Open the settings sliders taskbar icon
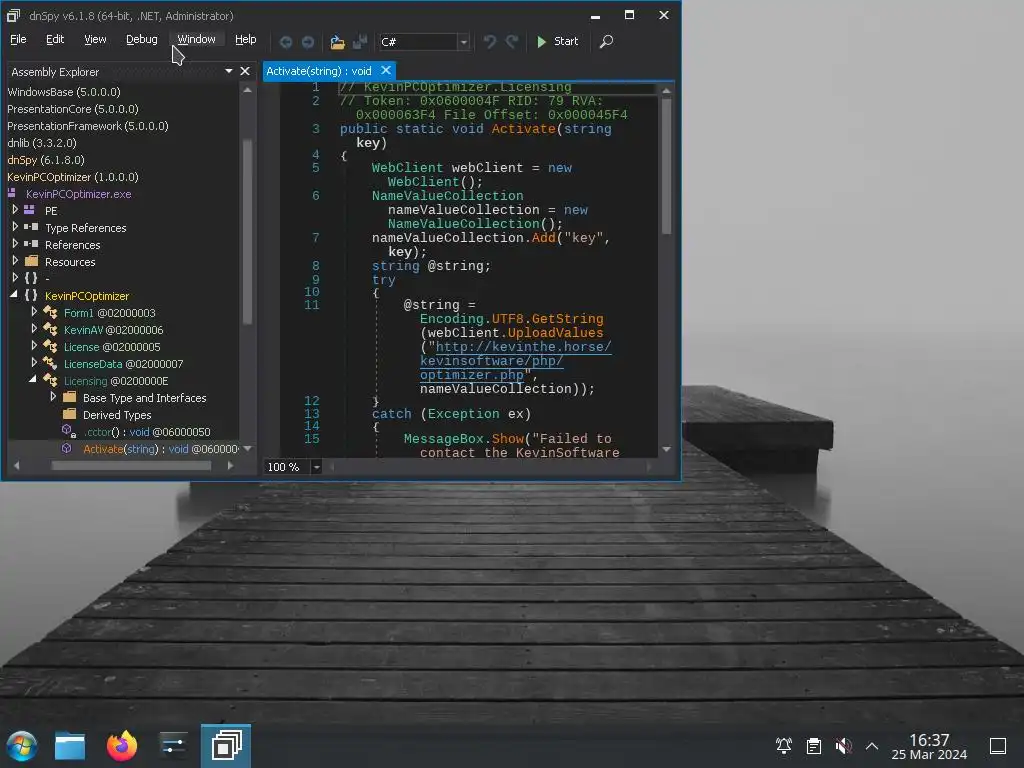Image resolution: width=1024 pixels, height=768 pixels. point(174,746)
